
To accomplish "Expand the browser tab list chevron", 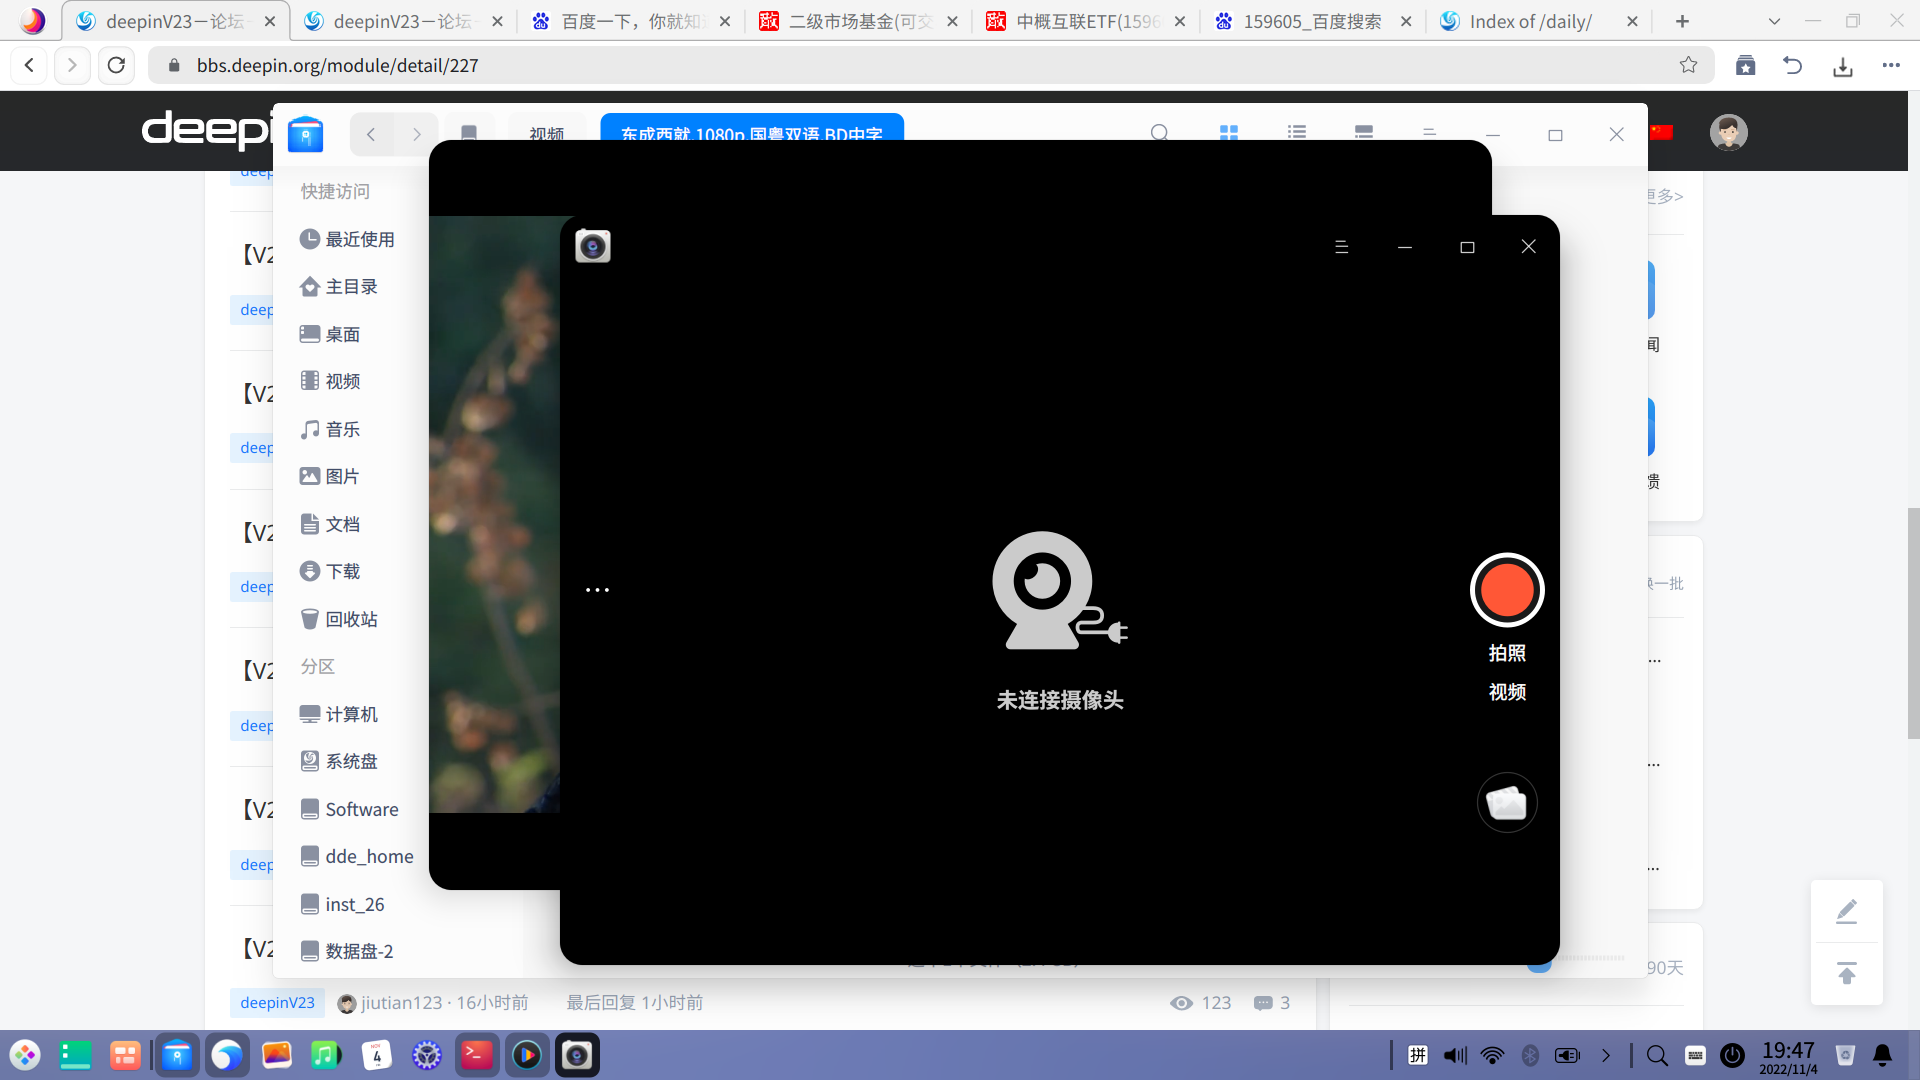I will (1774, 21).
